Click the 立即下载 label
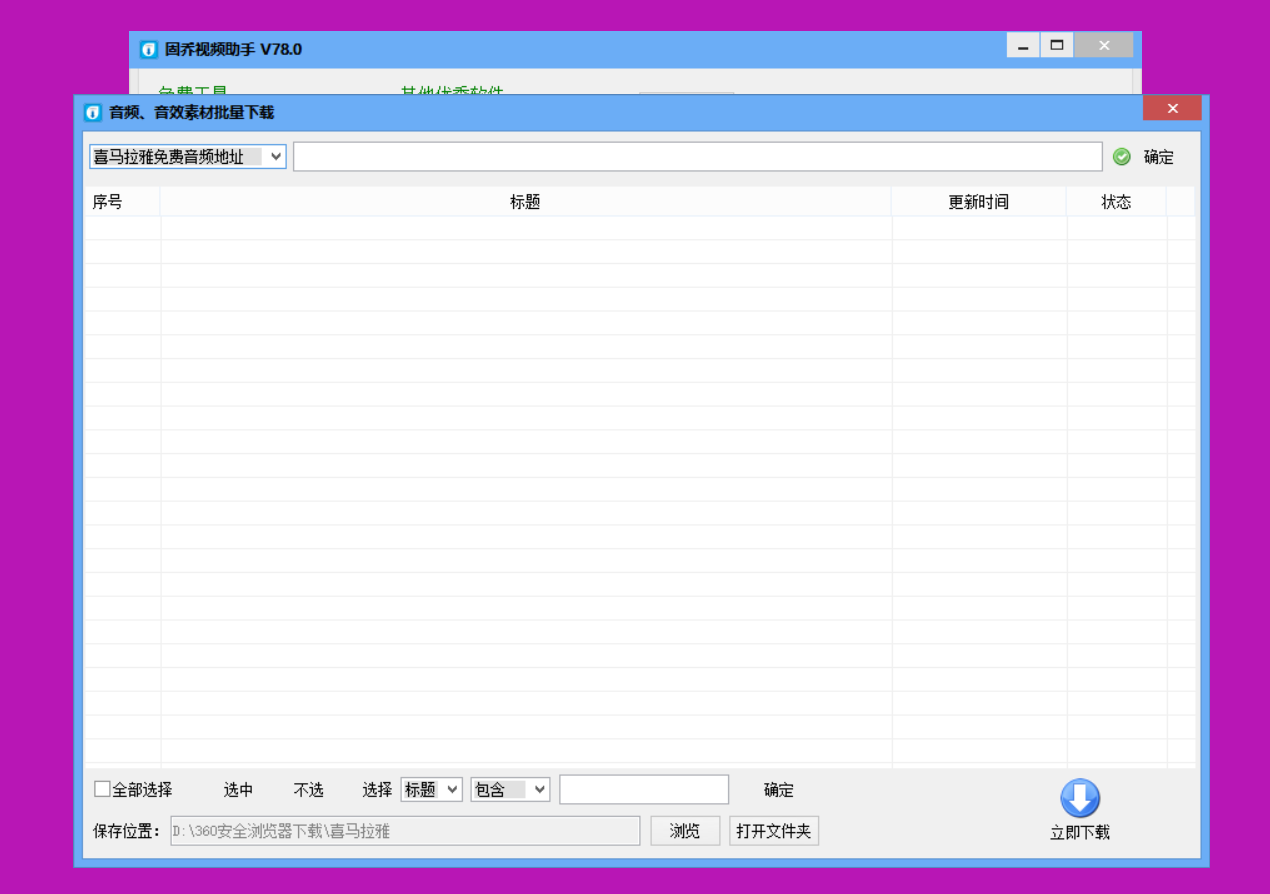The height and width of the screenshot is (894, 1270). [x=1080, y=833]
